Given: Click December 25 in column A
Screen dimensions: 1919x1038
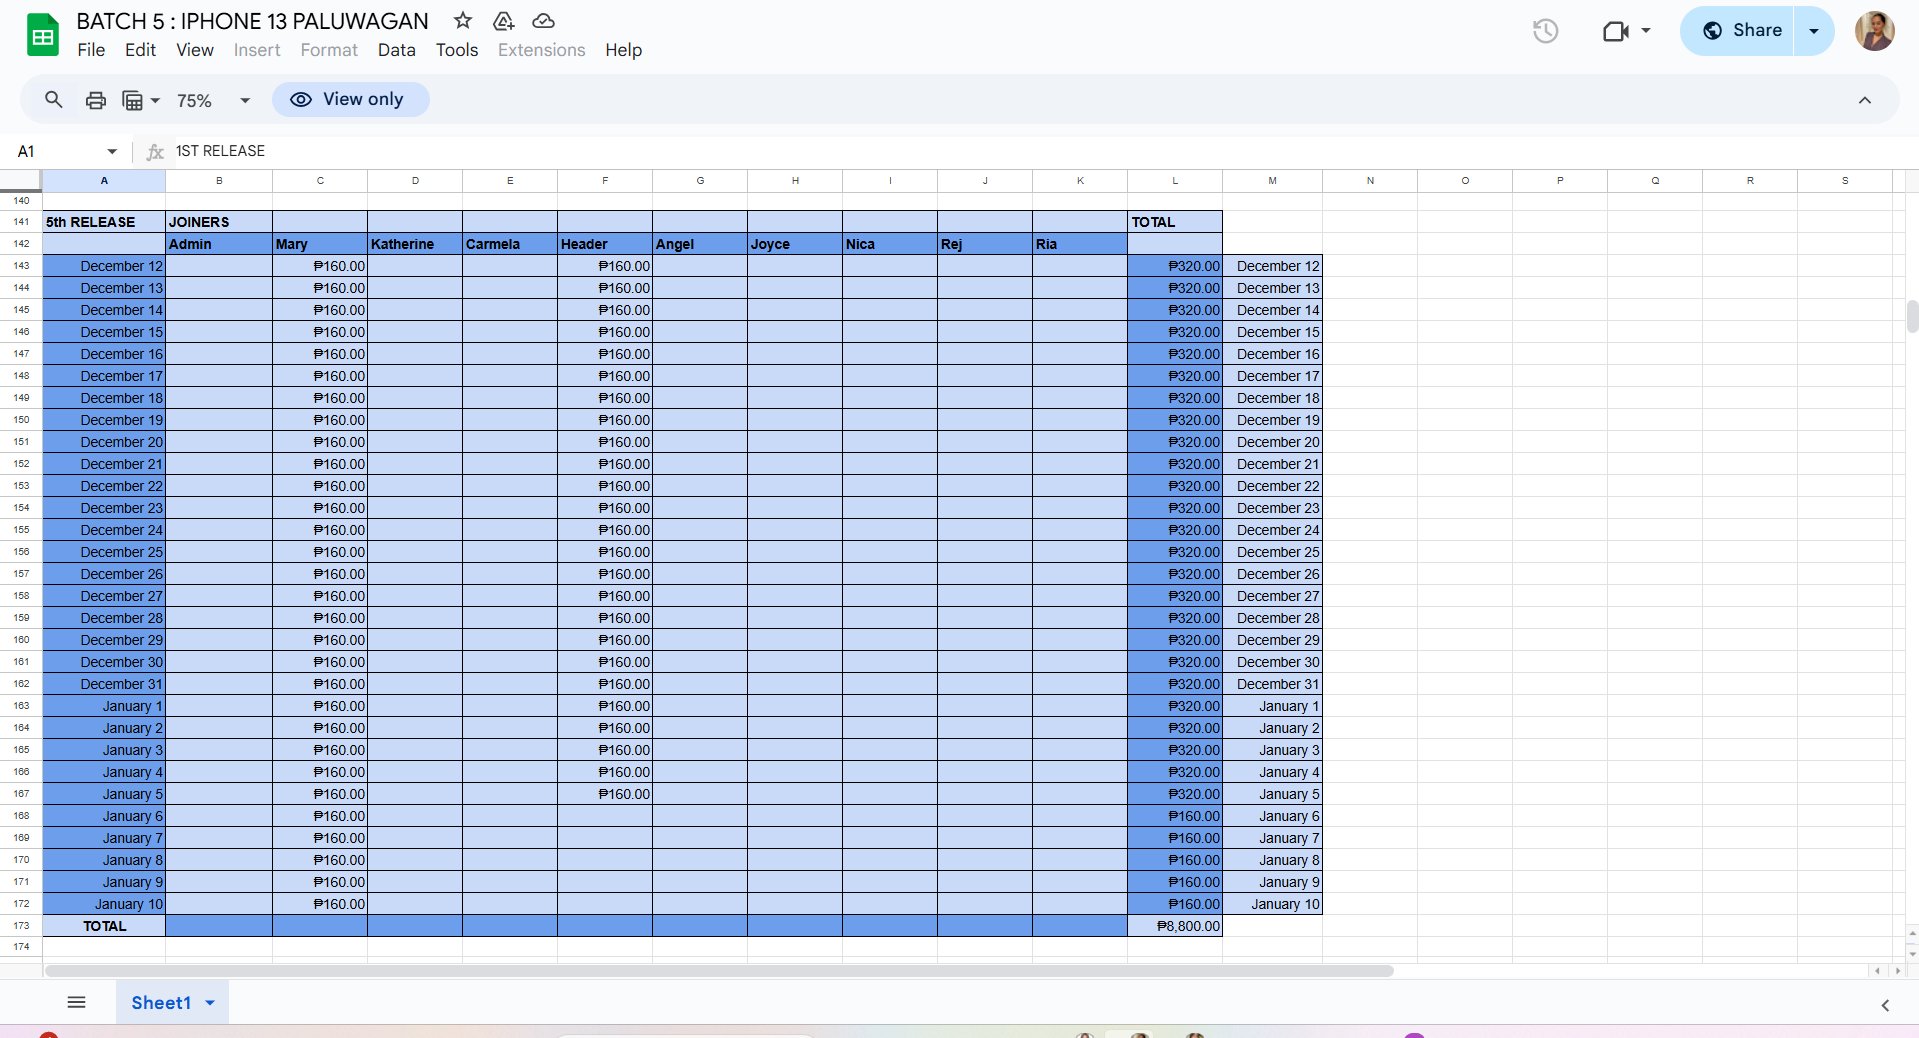Looking at the screenshot, I should point(104,552).
